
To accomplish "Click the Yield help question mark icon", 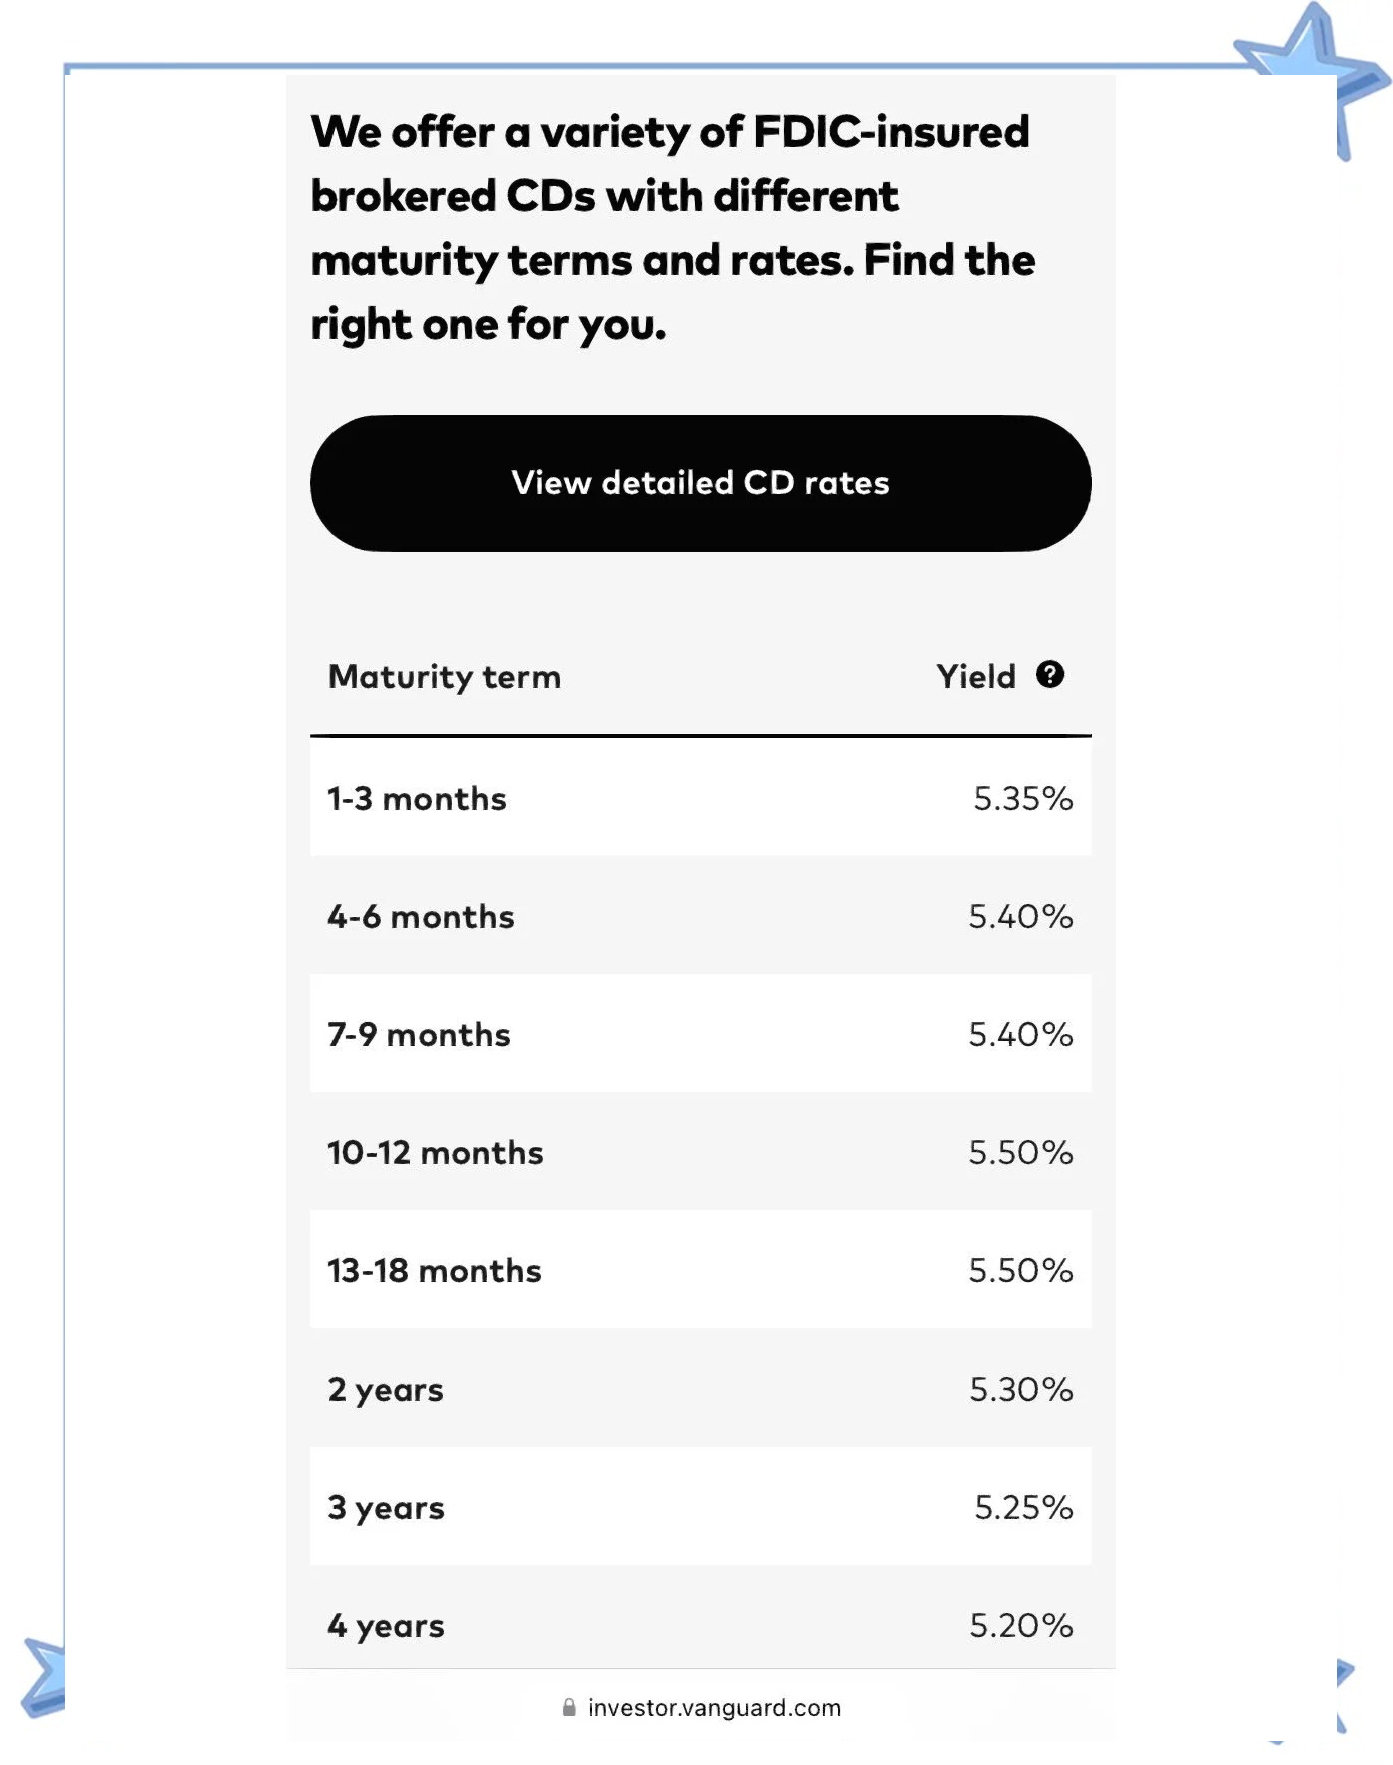I will (x=1049, y=675).
